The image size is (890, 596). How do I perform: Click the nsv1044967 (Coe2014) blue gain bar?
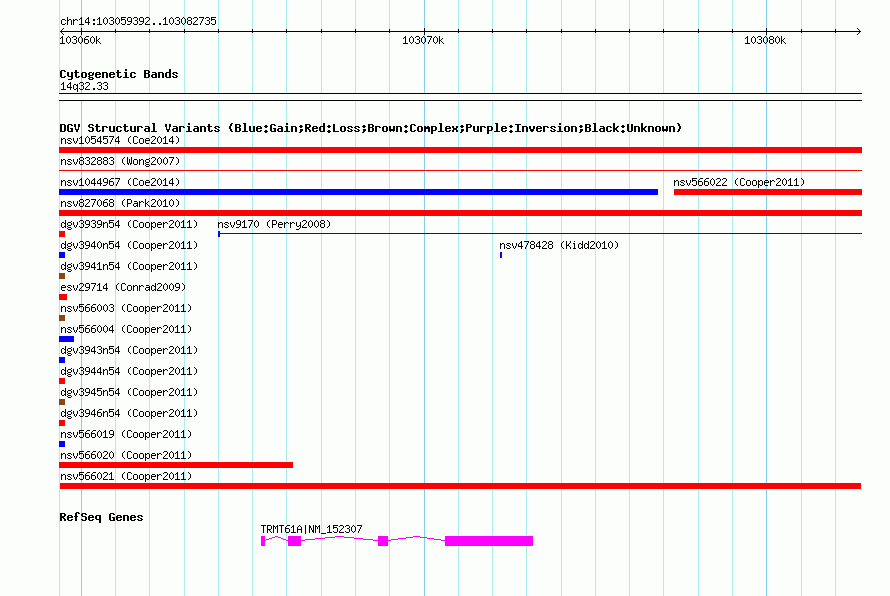(x=359, y=192)
